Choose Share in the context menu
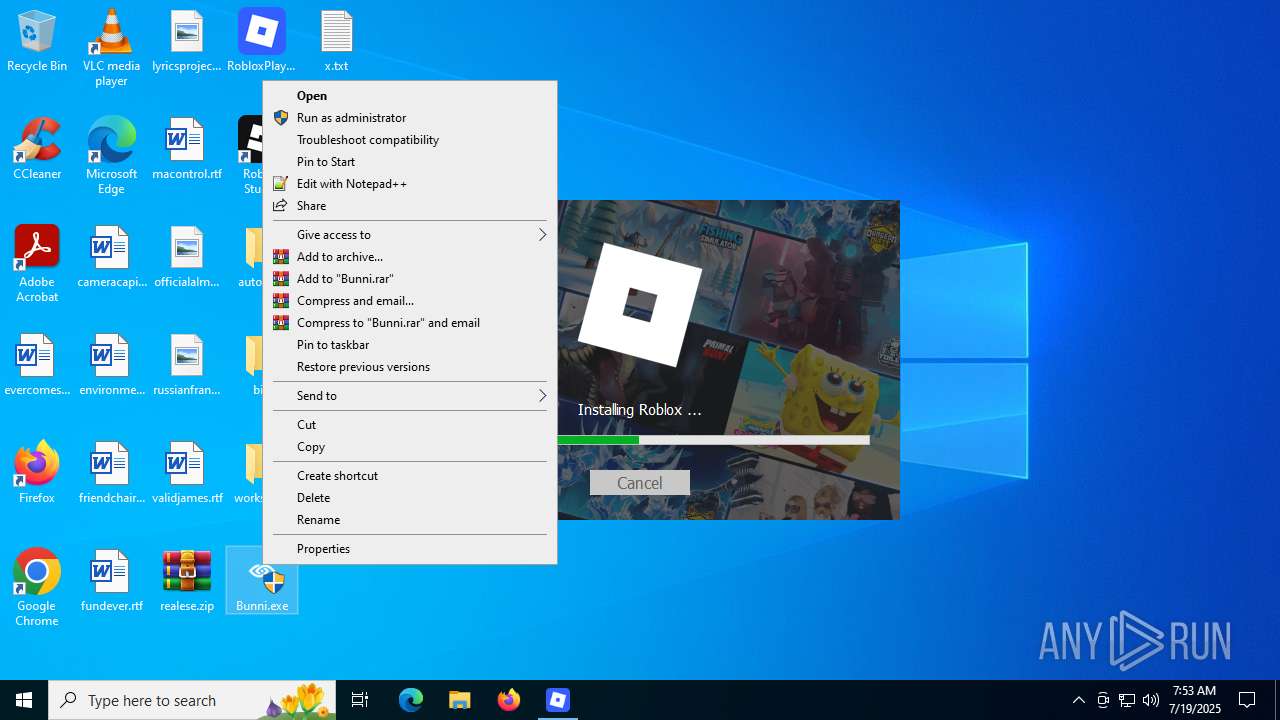 (x=410, y=206)
